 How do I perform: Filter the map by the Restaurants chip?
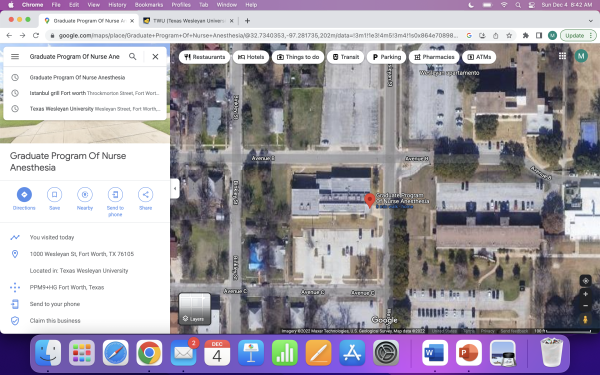[x=205, y=57]
